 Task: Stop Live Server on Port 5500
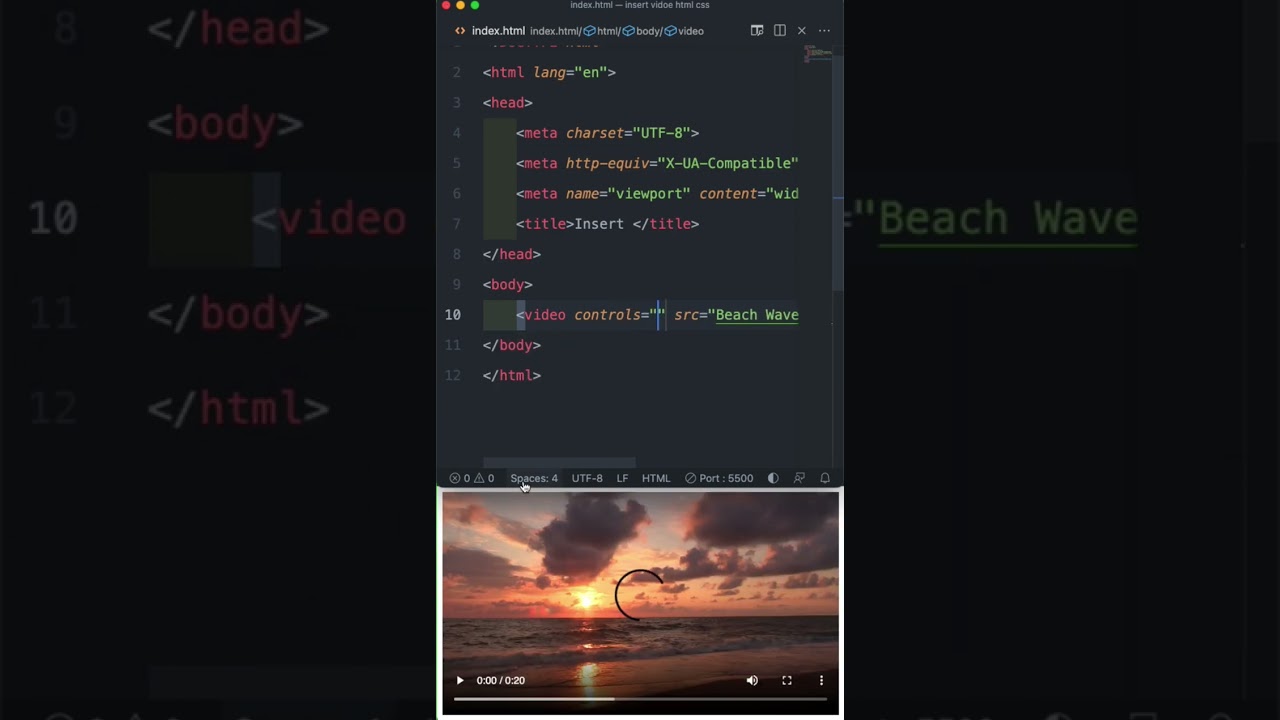[719, 478]
